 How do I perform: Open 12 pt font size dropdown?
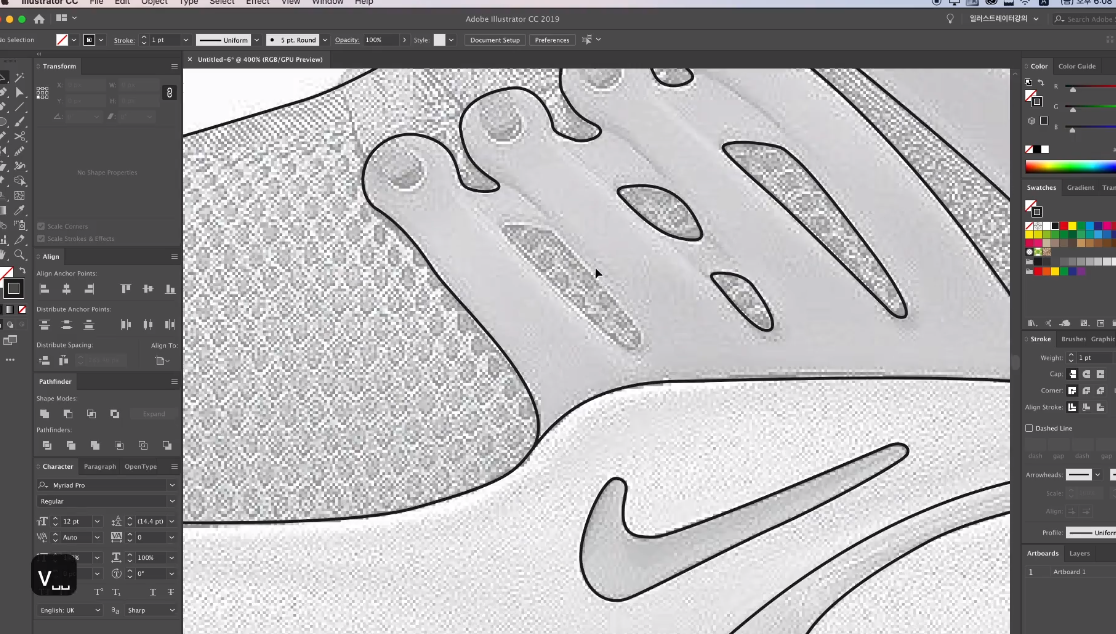click(x=97, y=522)
